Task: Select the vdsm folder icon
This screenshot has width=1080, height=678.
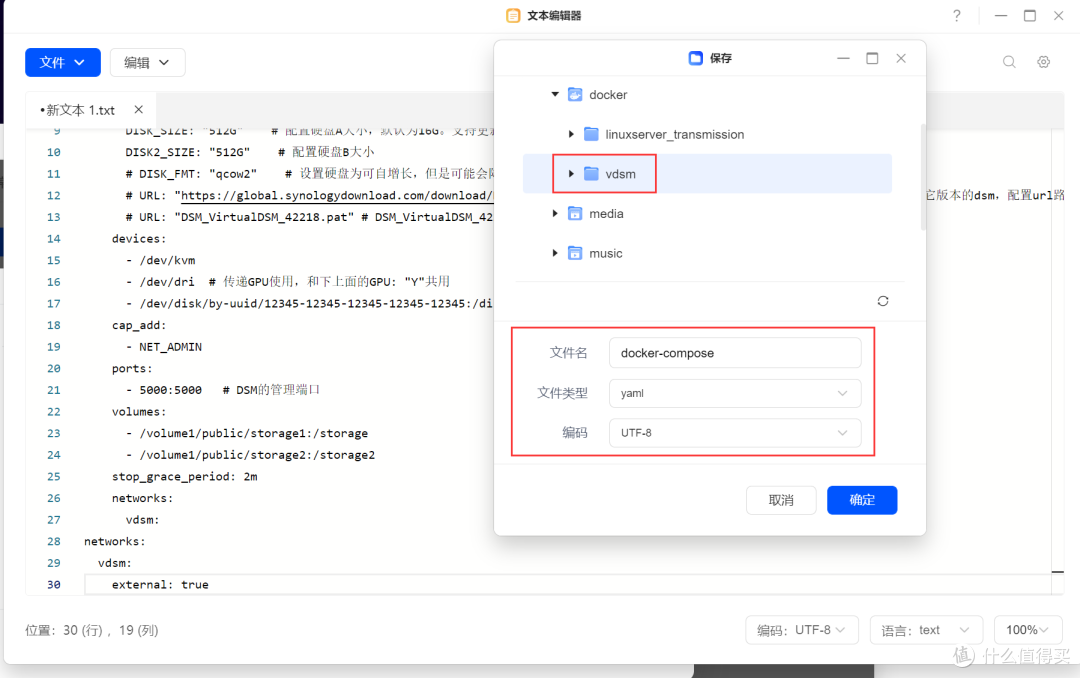Action: pyautogui.click(x=591, y=174)
